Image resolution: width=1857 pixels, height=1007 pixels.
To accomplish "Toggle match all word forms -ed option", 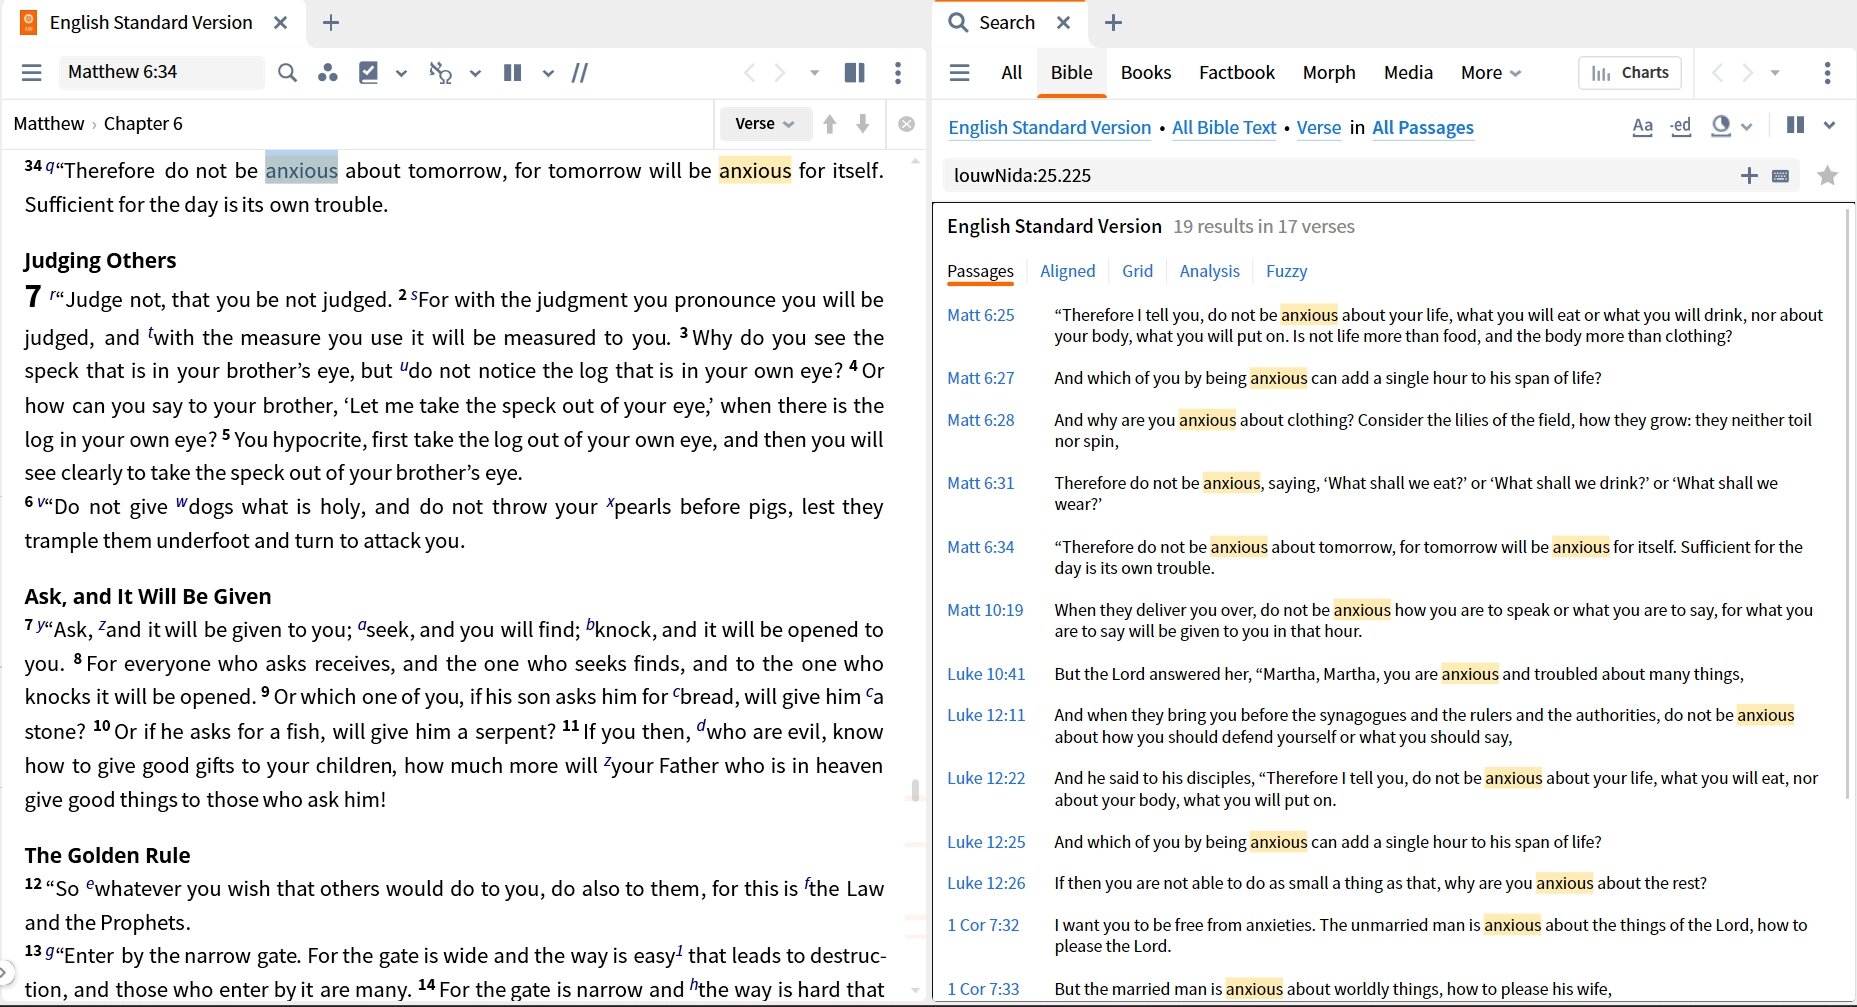I will click(1681, 126).
